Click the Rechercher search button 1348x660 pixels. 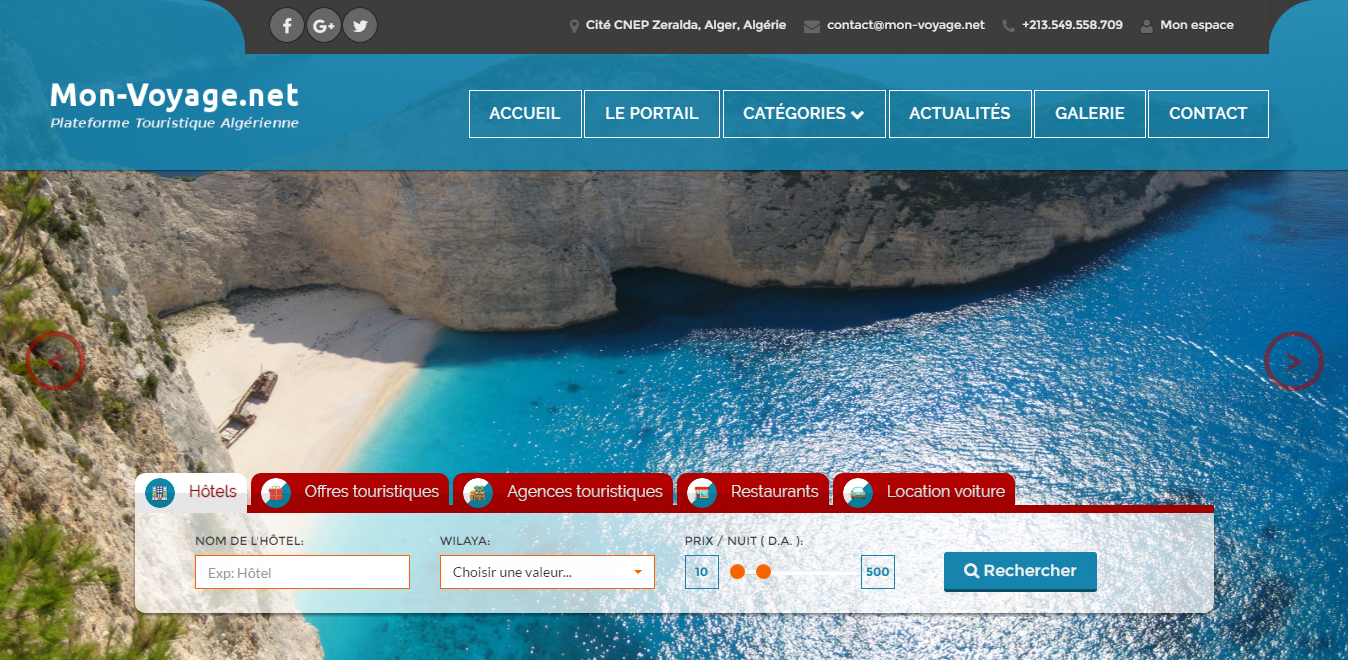[x=1020, y=571]
